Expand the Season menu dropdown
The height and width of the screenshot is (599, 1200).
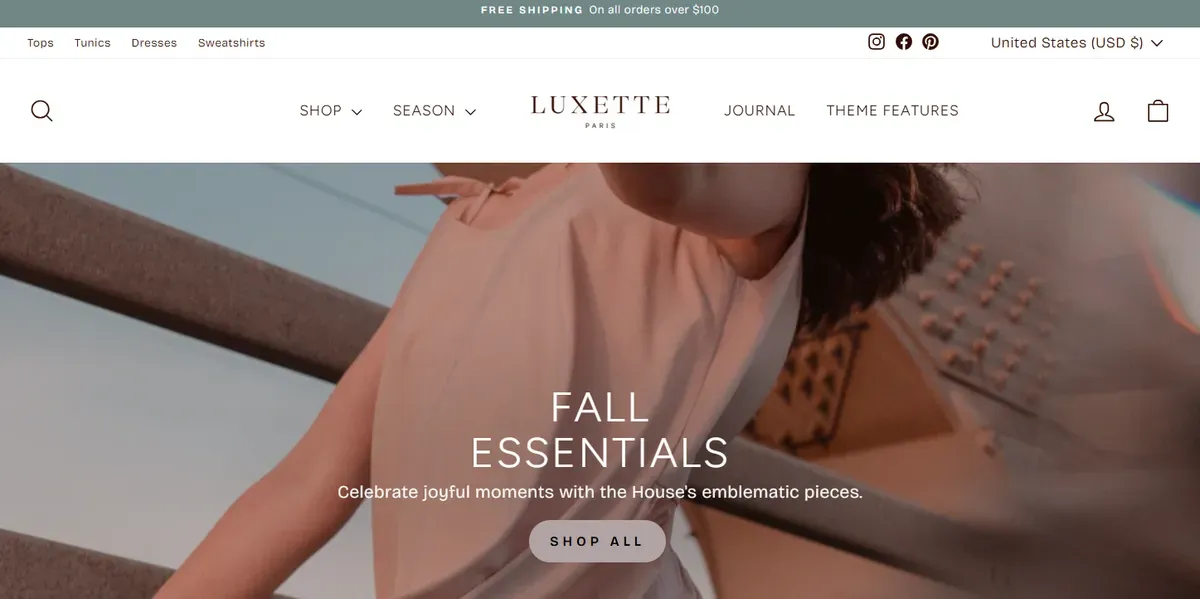pyautogui.click(x=434, y=111)
